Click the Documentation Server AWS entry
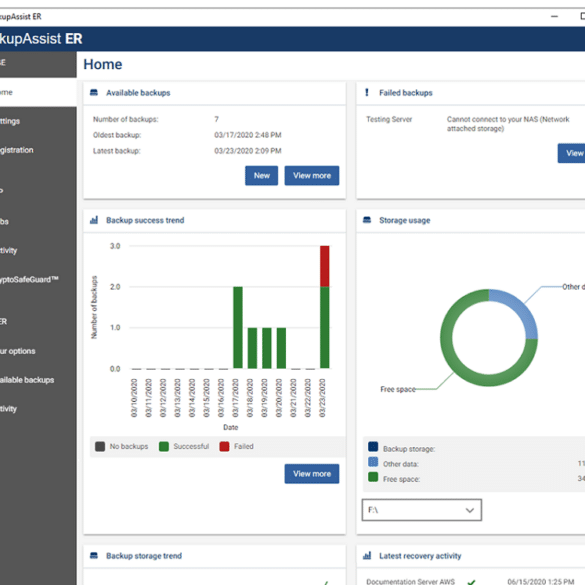Viewport: 585px width, 585px height. coord(410,581)
